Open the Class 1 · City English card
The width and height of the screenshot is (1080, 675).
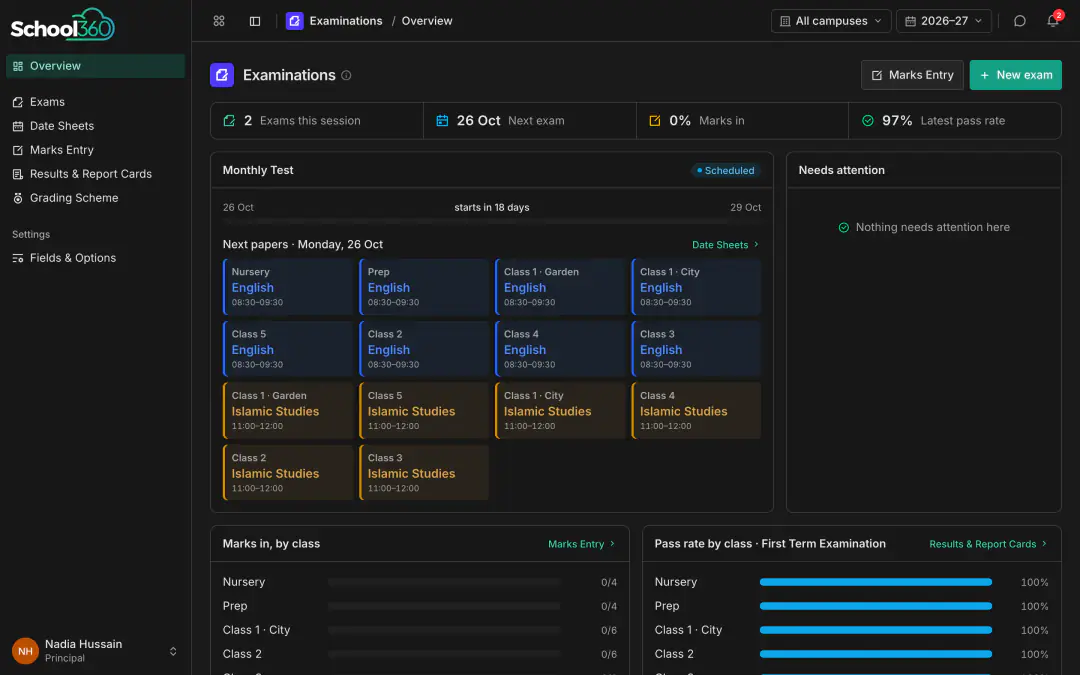(696, 287)
